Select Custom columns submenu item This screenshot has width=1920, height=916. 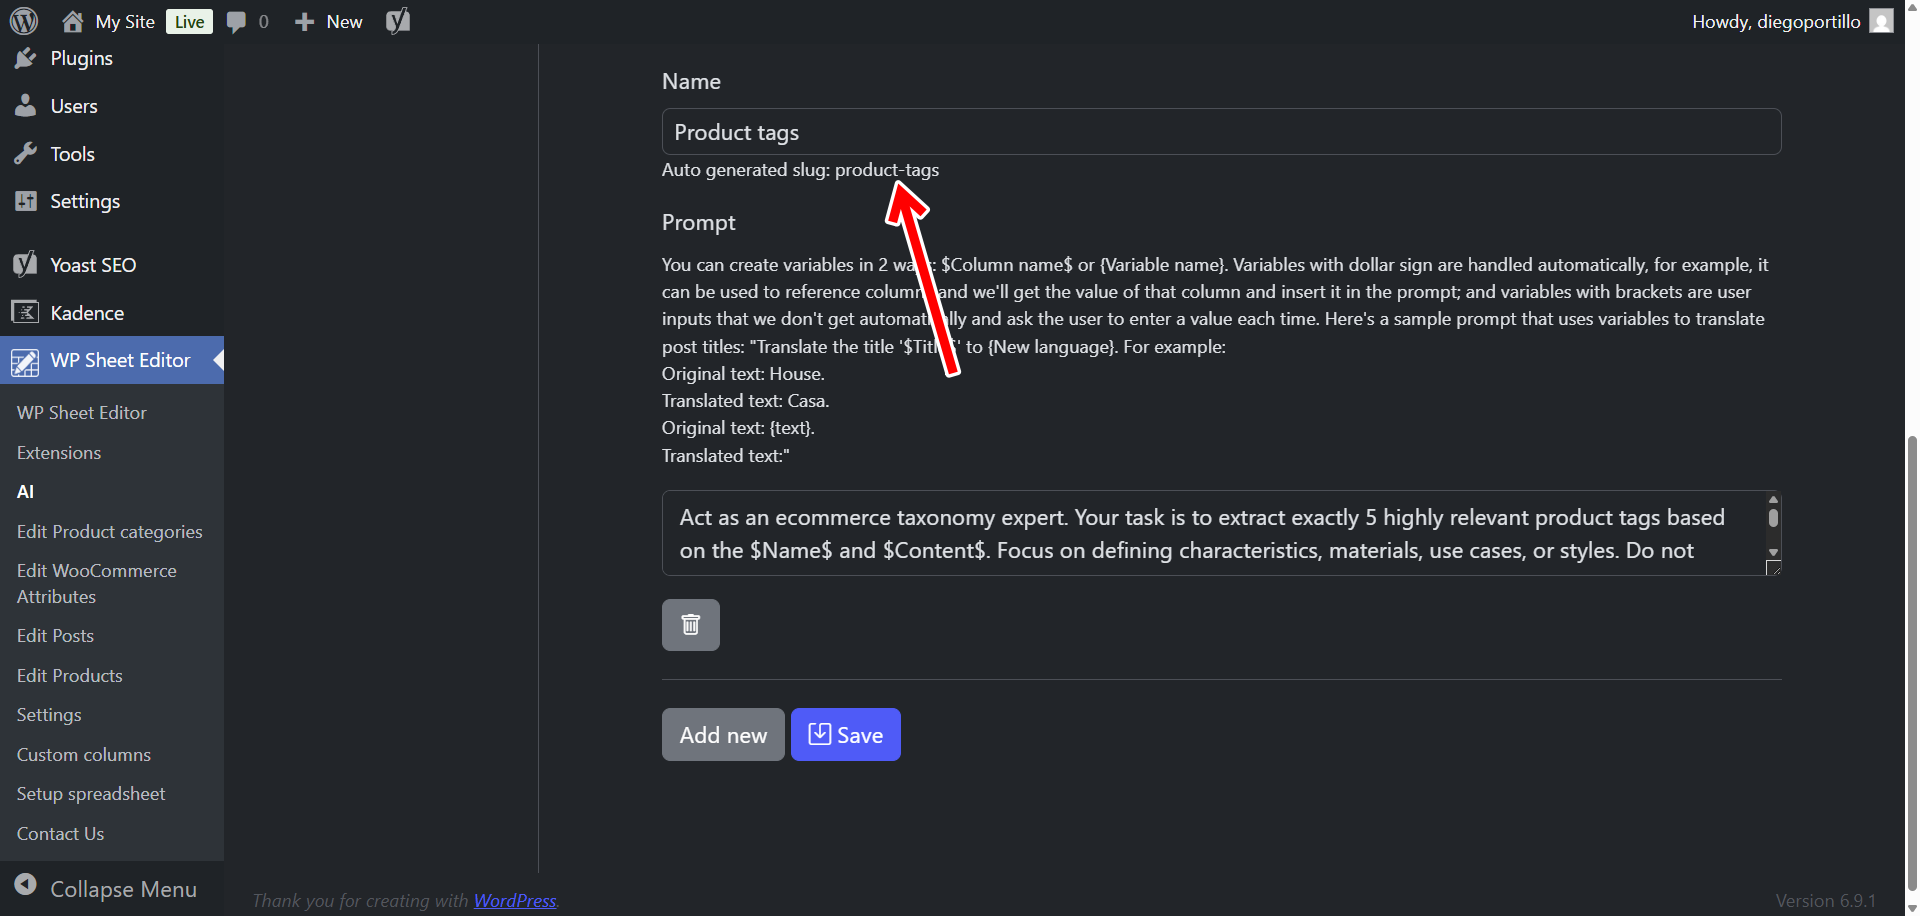(84, 754)
